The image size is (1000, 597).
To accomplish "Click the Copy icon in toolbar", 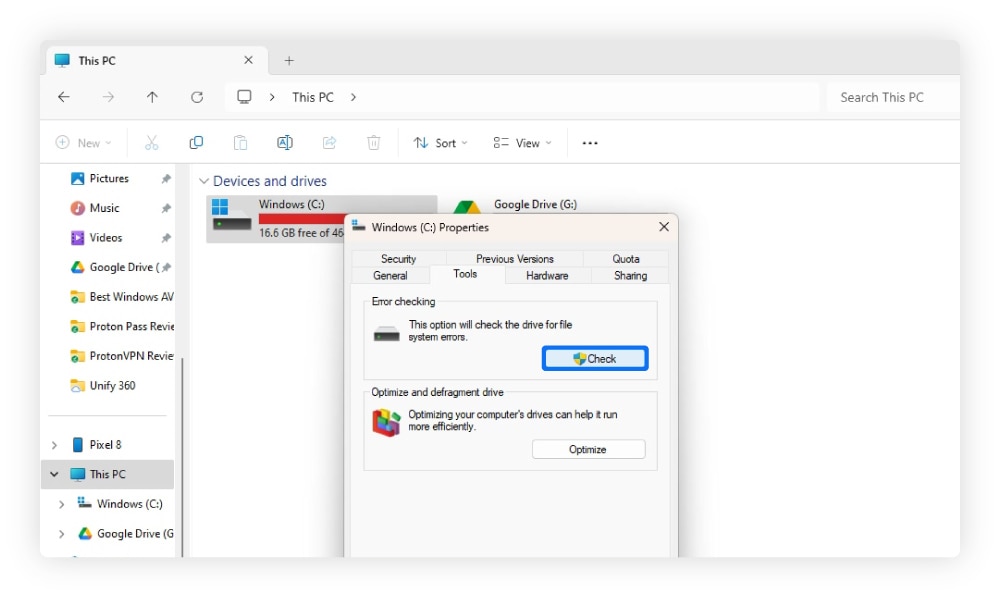I will [x=196, y=143].
